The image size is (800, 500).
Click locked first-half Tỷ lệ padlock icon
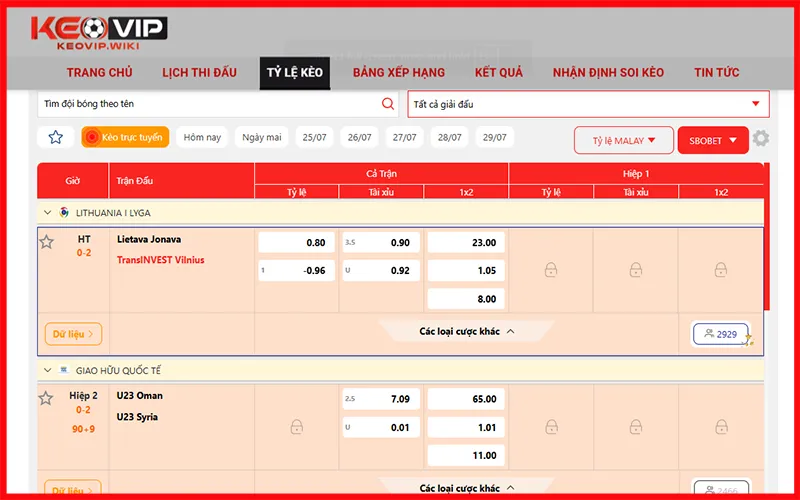tap(551, 270)
